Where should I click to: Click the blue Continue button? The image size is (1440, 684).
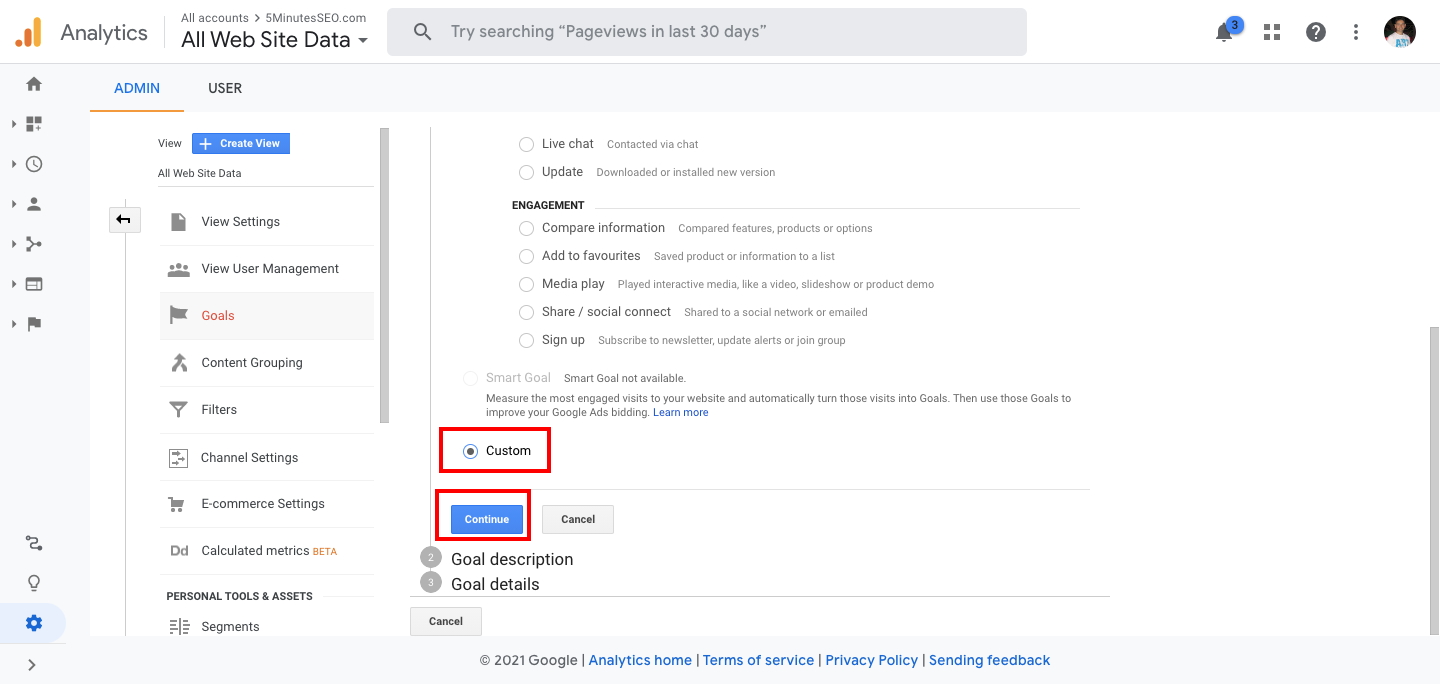pos(487,519)
